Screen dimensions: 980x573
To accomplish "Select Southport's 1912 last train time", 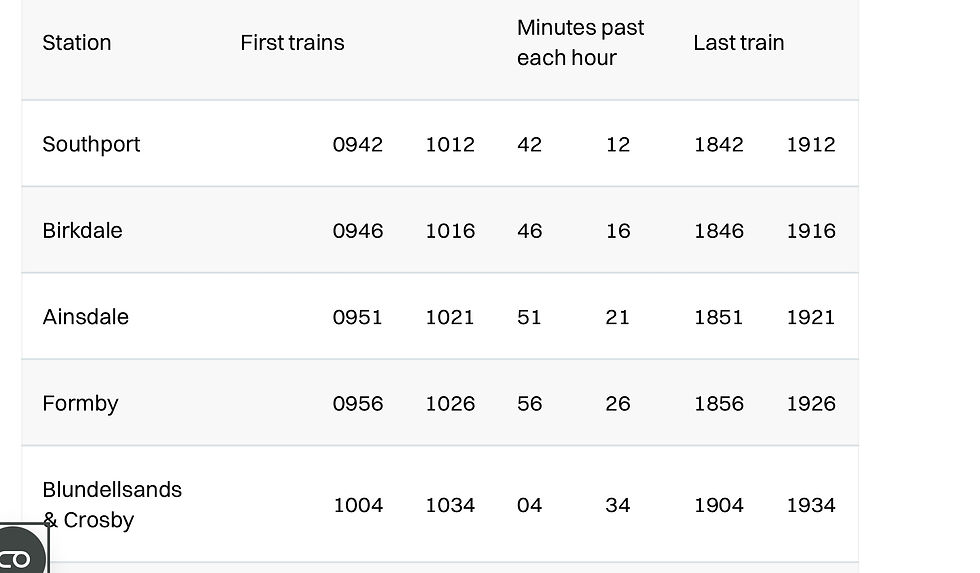I will [x=810, y=144].
